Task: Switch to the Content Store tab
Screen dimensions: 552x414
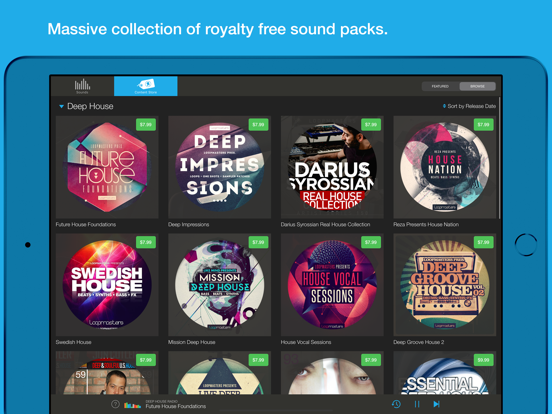Action: pos(146,86)
